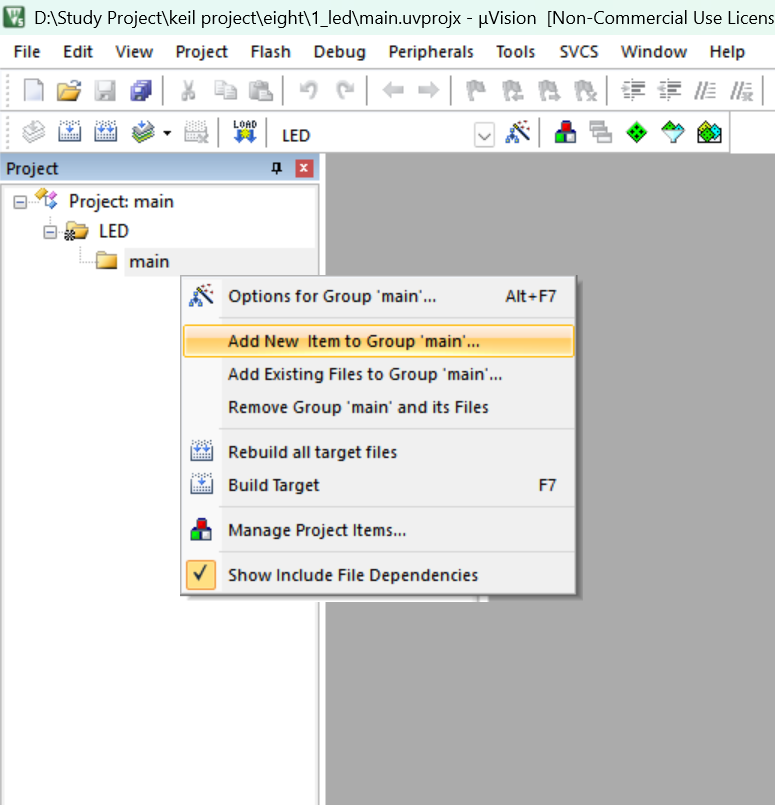
Task: Click the Manage Project Items blocks icon
Action: coord(565,132)
